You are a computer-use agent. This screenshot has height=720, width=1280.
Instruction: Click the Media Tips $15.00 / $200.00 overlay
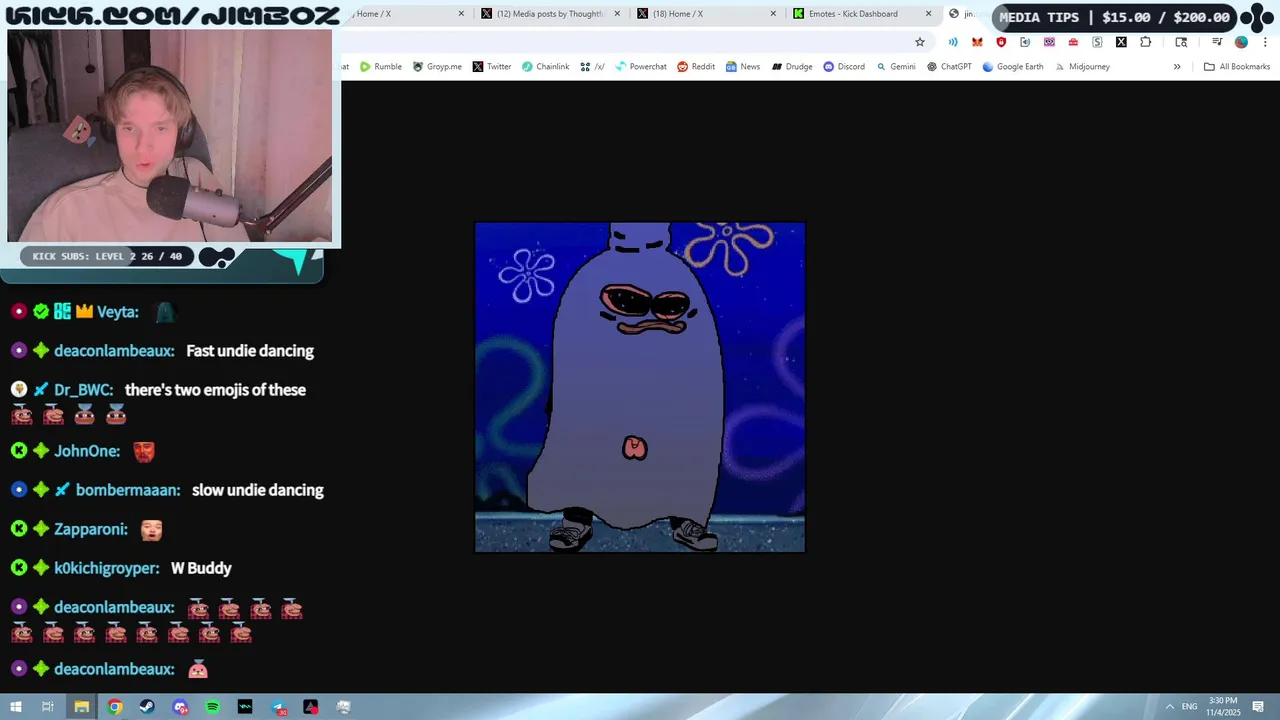[x=1114, y=17]
